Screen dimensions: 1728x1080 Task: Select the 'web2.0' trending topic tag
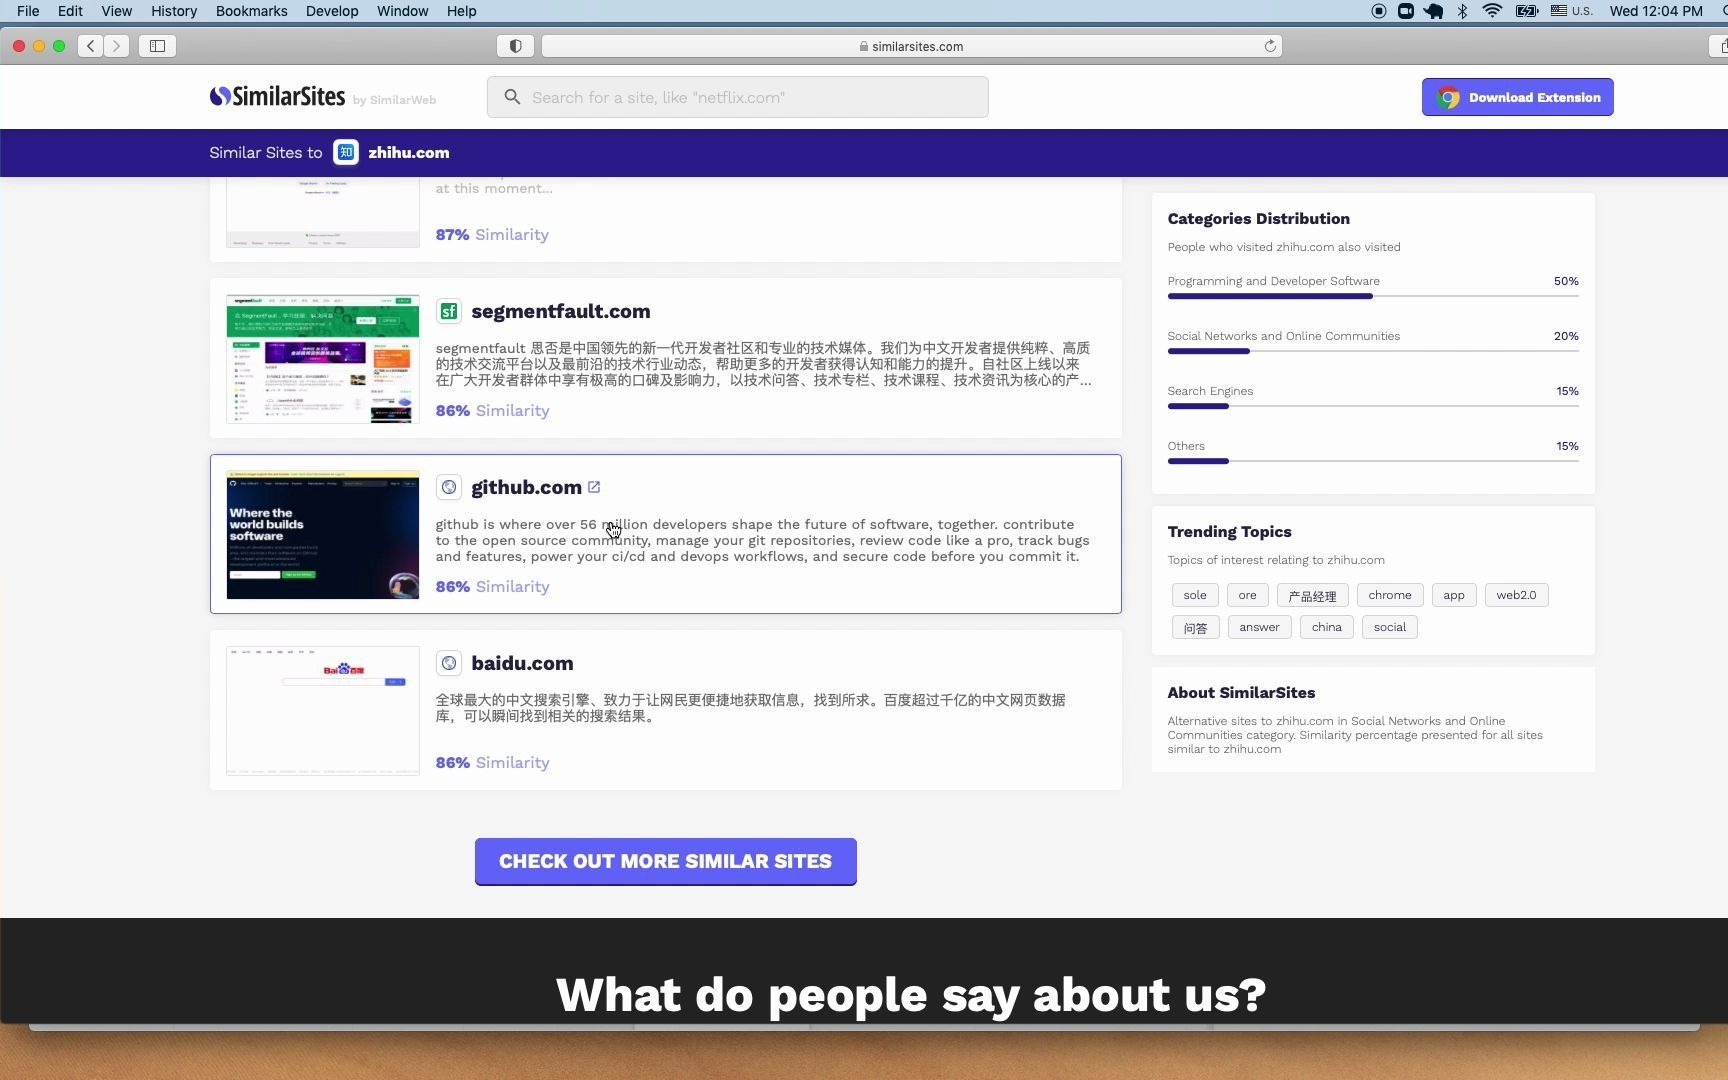coord(1516,595)
